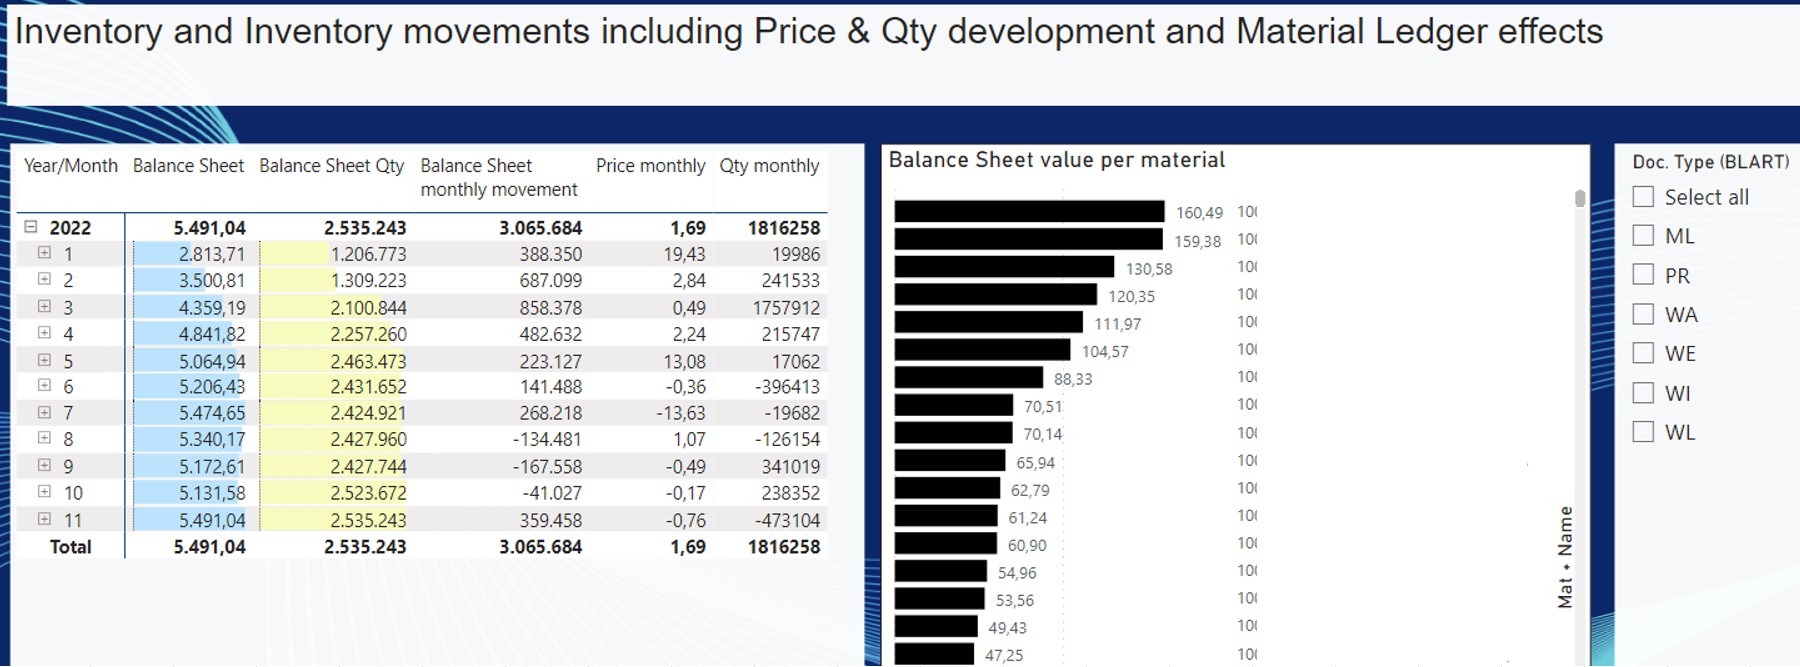
Task: Toggle the WL checkbox in slicer
Action: pyautogui.click(x=1643, y=432)
